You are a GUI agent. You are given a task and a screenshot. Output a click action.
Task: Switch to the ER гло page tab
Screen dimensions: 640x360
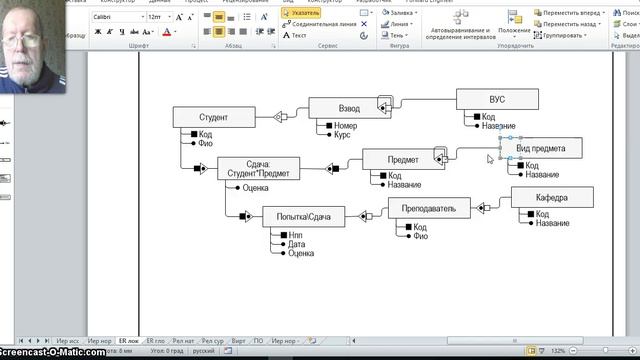[x=156, y=341]
